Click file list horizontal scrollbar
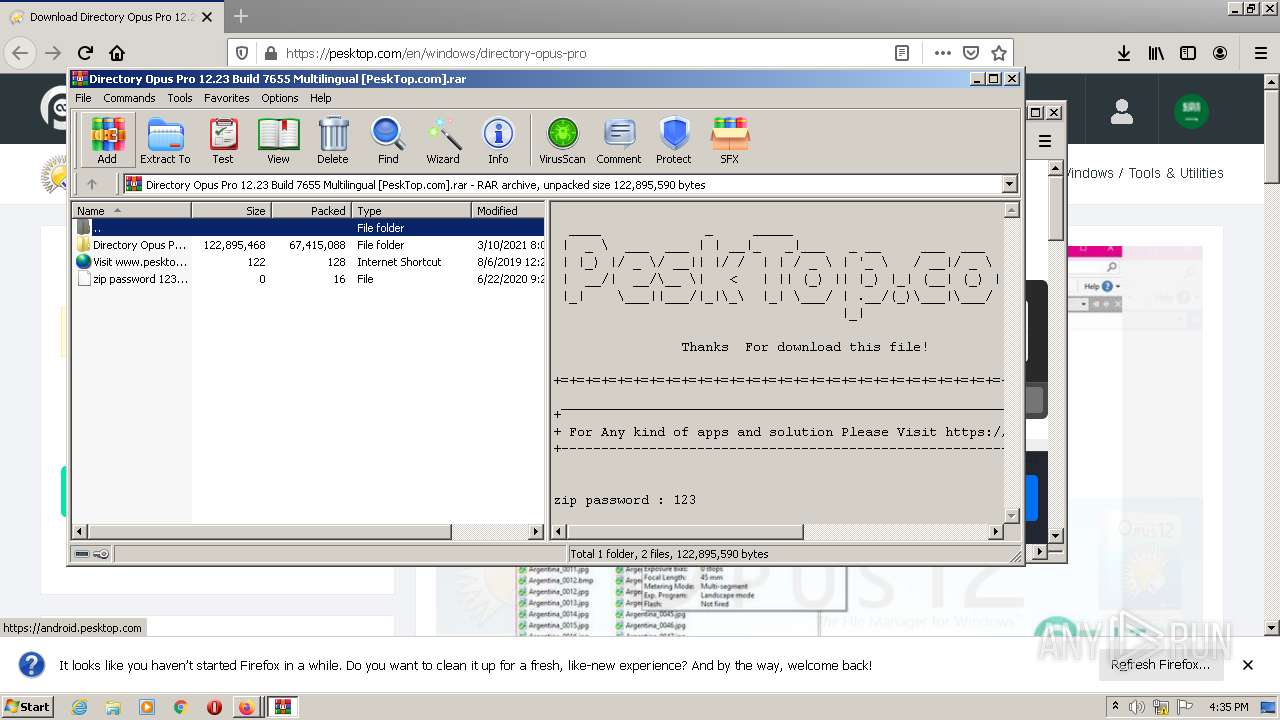 308,532
